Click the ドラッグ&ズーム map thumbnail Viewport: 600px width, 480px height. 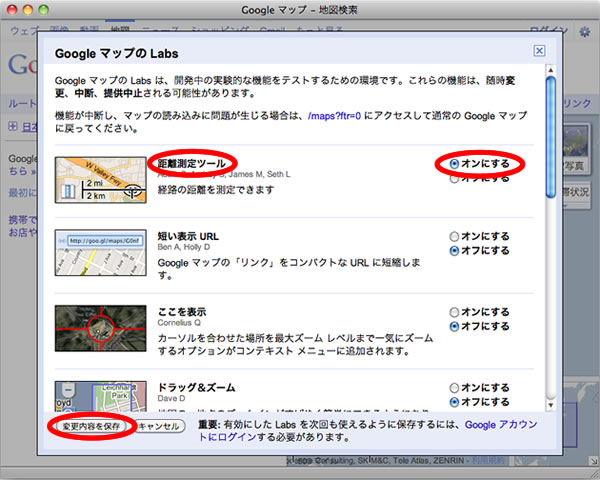click(x=101, y=396)
